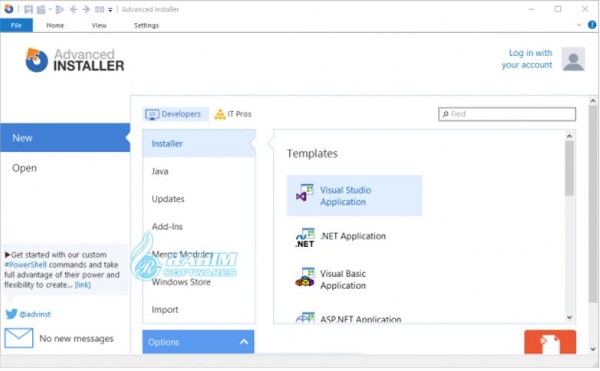
Task: Click the templates list scrollbar down arrow
Action: 569,317
